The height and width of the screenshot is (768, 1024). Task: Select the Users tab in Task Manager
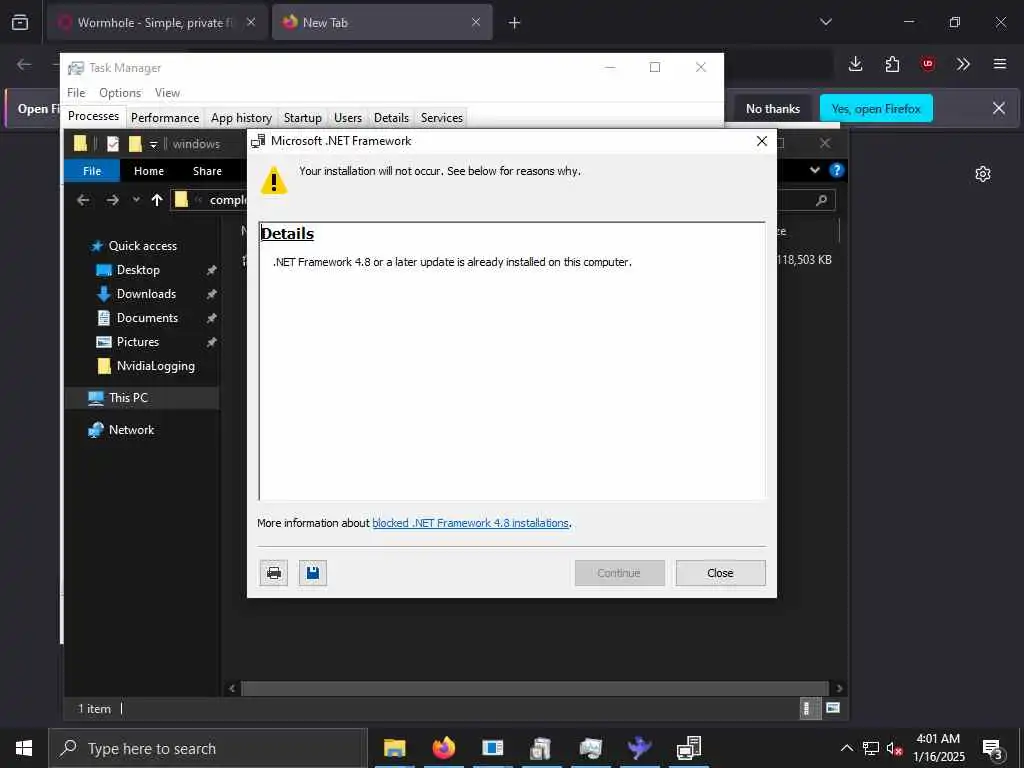[347, 118]
